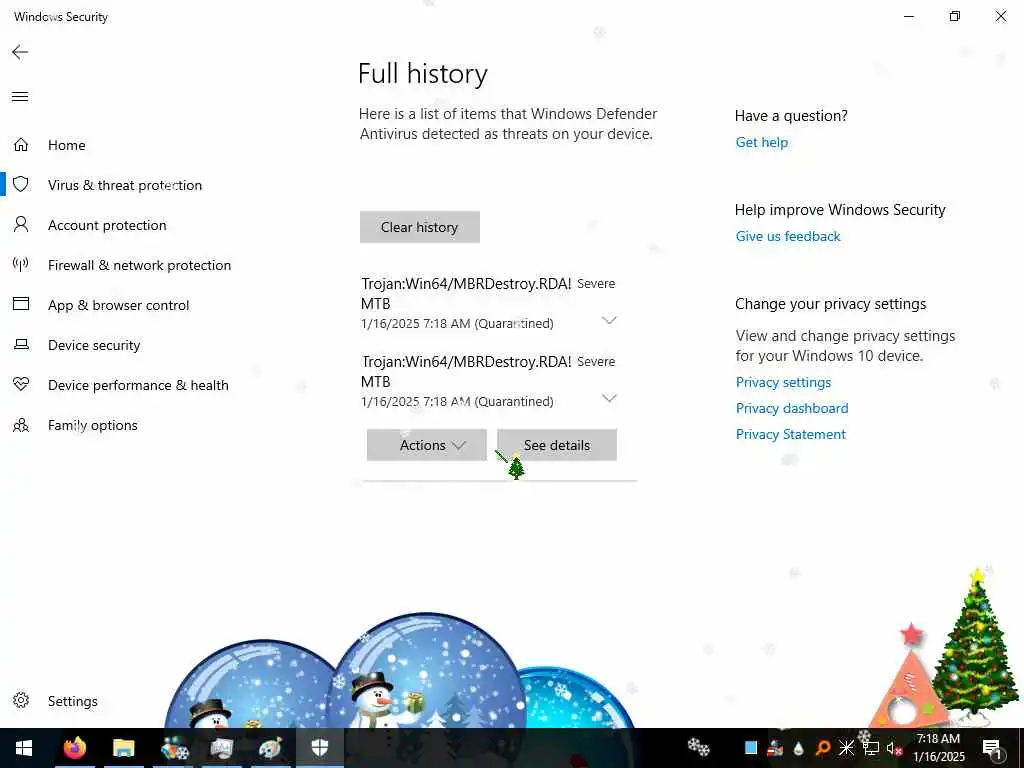Go back using the back arrow
This screenshot has width=1024, height=768.
[20, 52]
